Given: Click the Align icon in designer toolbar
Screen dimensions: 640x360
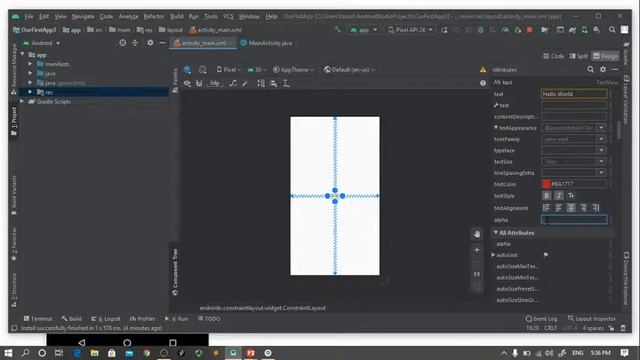Looking at the screenshot, I should tap(273, 83).
